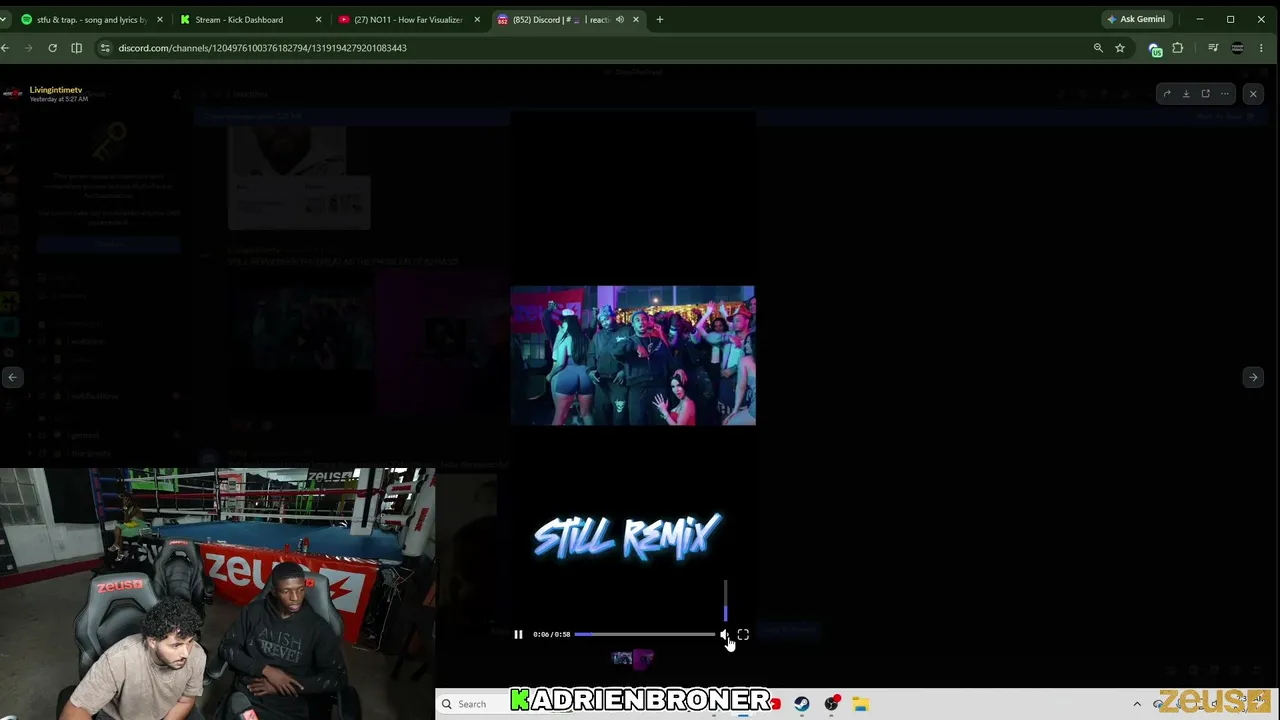Open the browser Extensions menu

click(x=1178, y=47)
